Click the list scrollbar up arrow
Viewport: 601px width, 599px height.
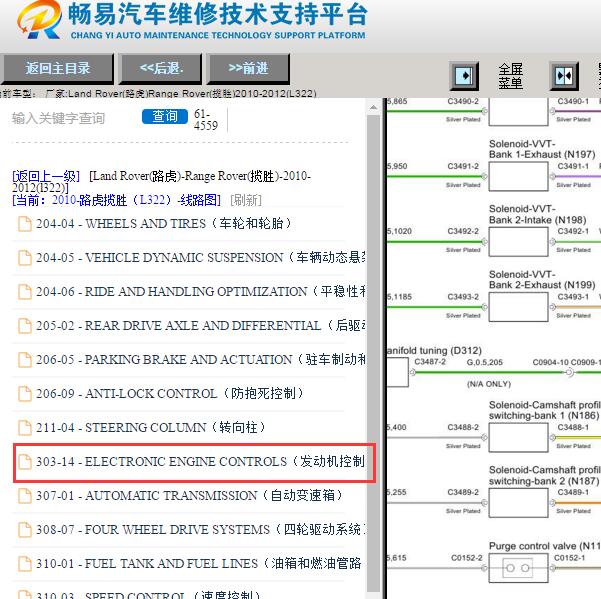373,108
